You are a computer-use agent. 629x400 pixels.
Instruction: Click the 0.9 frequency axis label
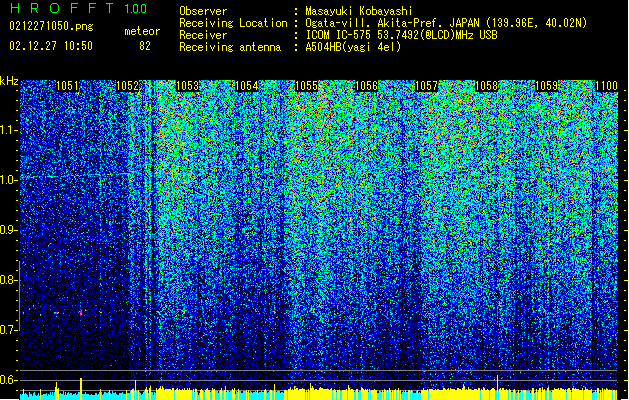coord(9,230)
